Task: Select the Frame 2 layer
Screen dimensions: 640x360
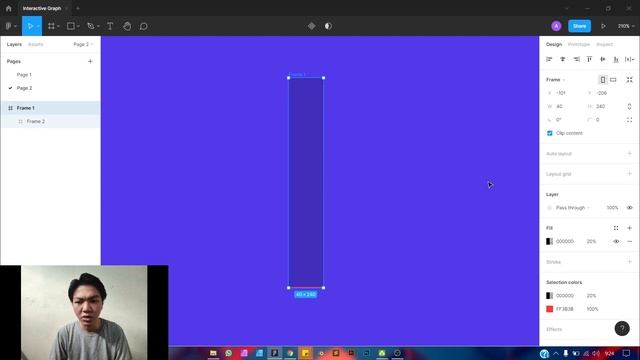Action: pos(51,122)
